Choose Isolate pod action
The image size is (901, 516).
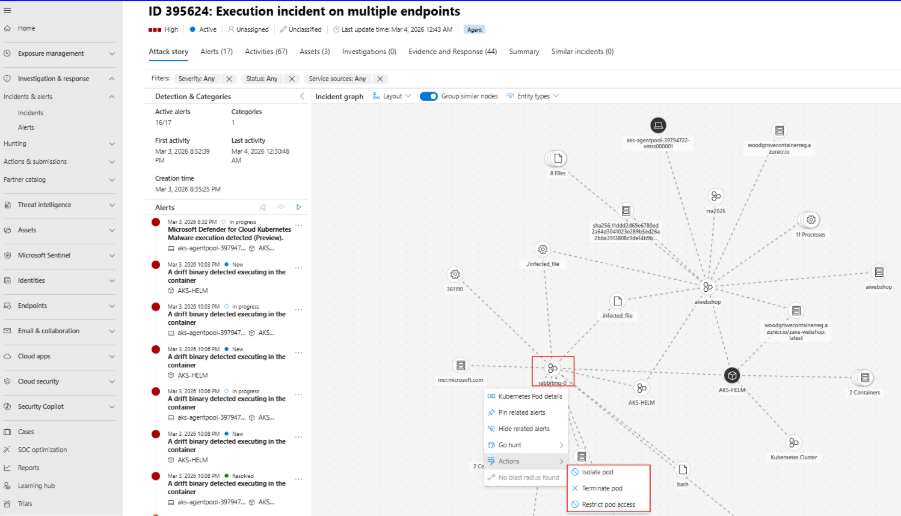pyautogui.click(x=609, y=472)
